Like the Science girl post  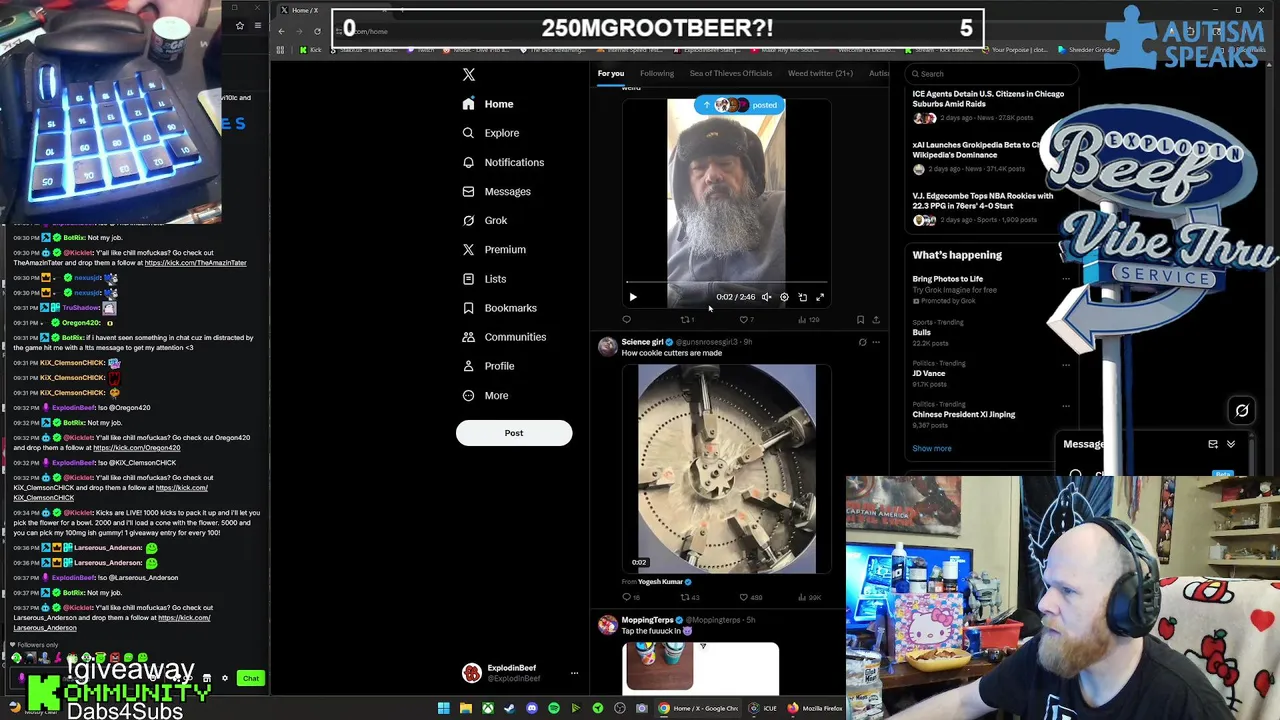749,597
